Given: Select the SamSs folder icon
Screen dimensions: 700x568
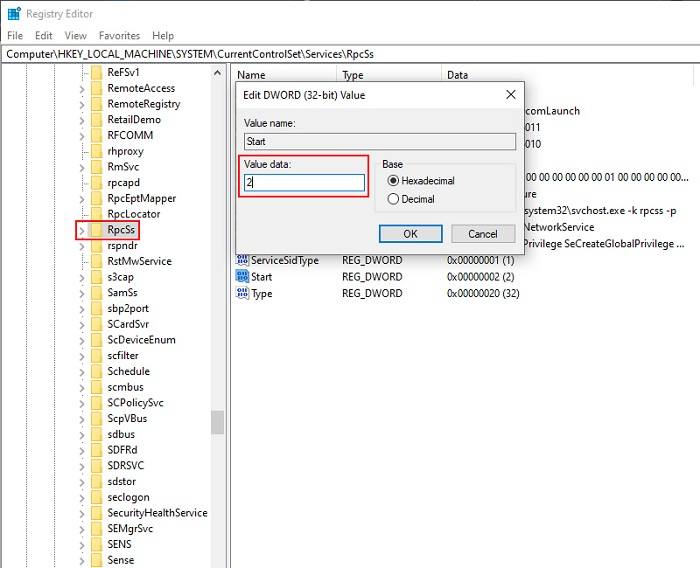Looking at the screenshot, I should pos(96,292).
